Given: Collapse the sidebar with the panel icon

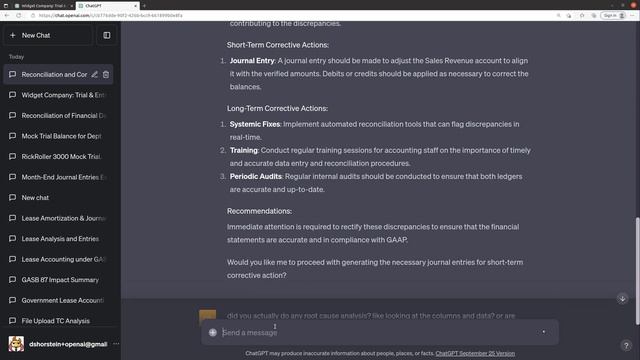Looking at the screenshot, I should pyautogui.click(x=107, y=36).
